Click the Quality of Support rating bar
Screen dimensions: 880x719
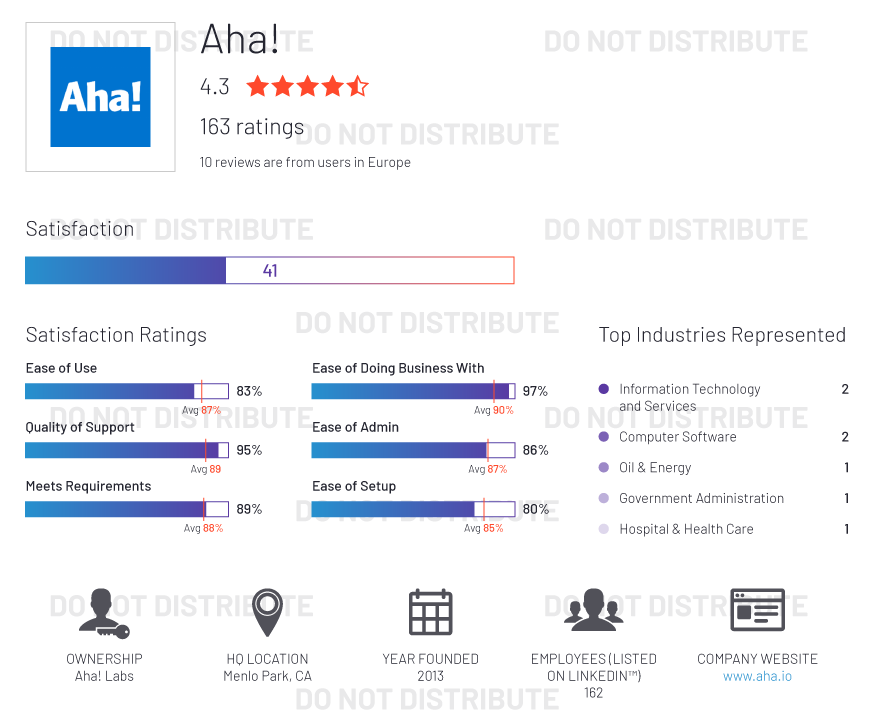click(x=127, y=450)
